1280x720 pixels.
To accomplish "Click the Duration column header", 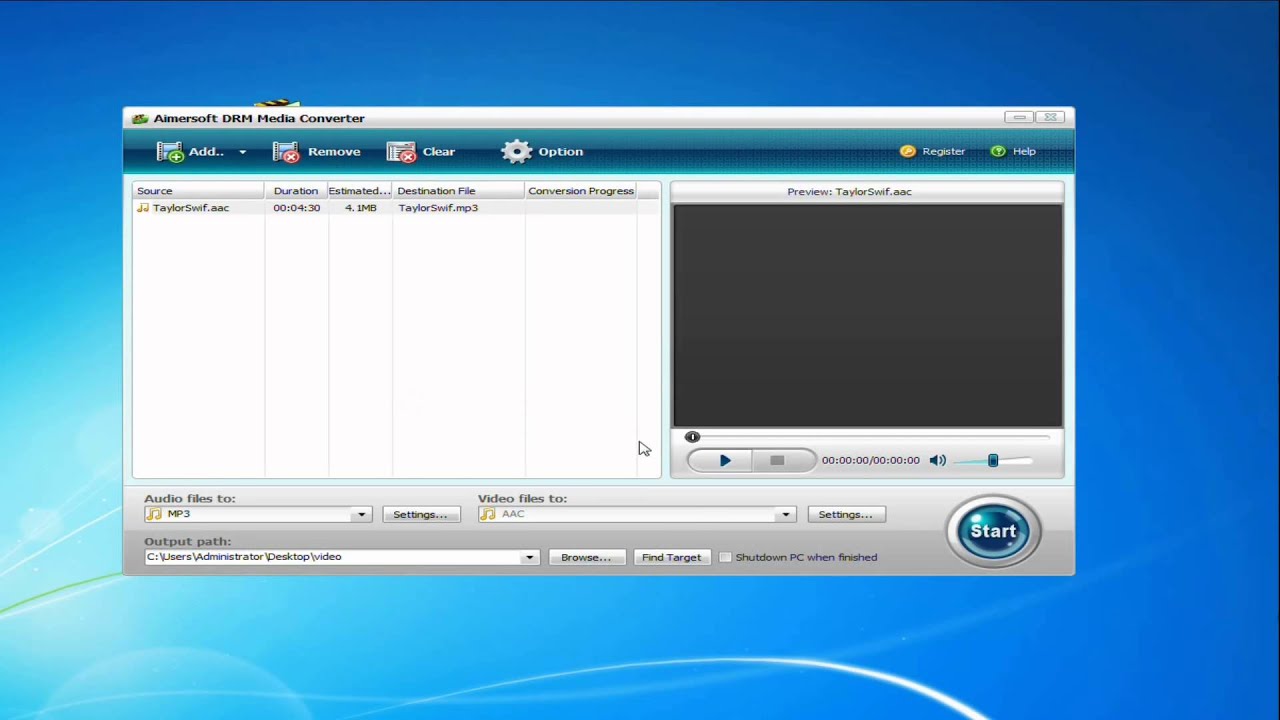I will (x=296, y=191).
